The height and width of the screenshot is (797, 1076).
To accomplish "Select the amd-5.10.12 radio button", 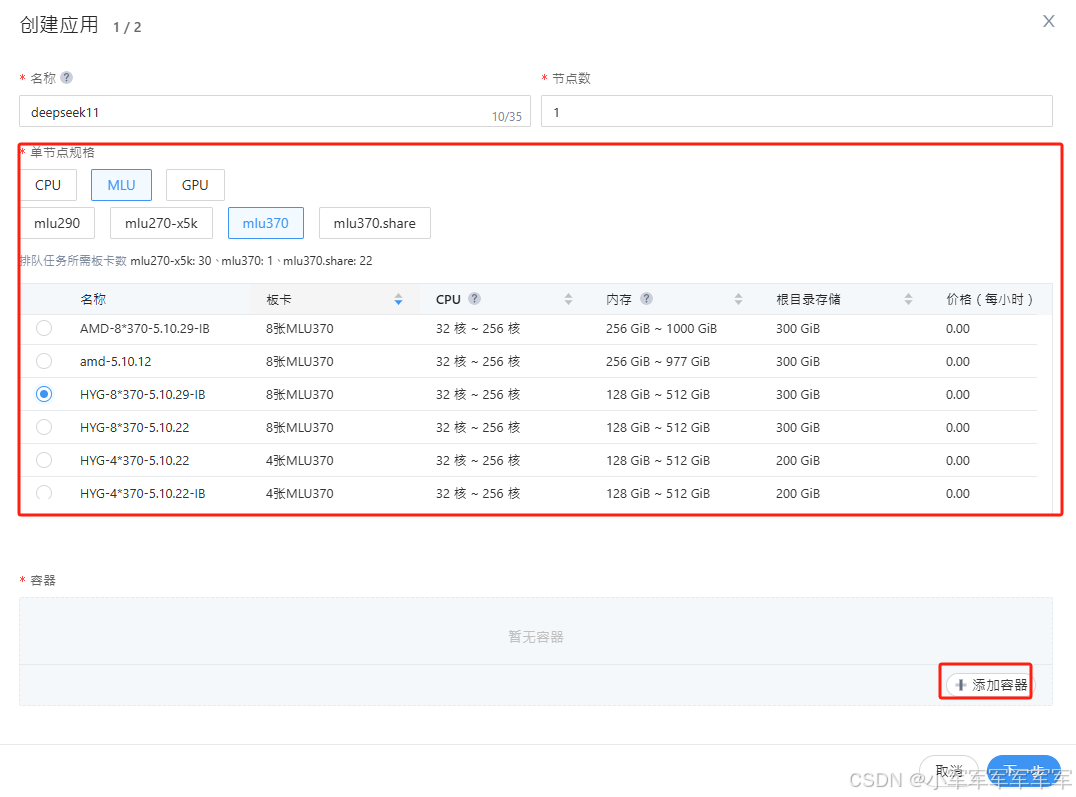I will point(44,361).
